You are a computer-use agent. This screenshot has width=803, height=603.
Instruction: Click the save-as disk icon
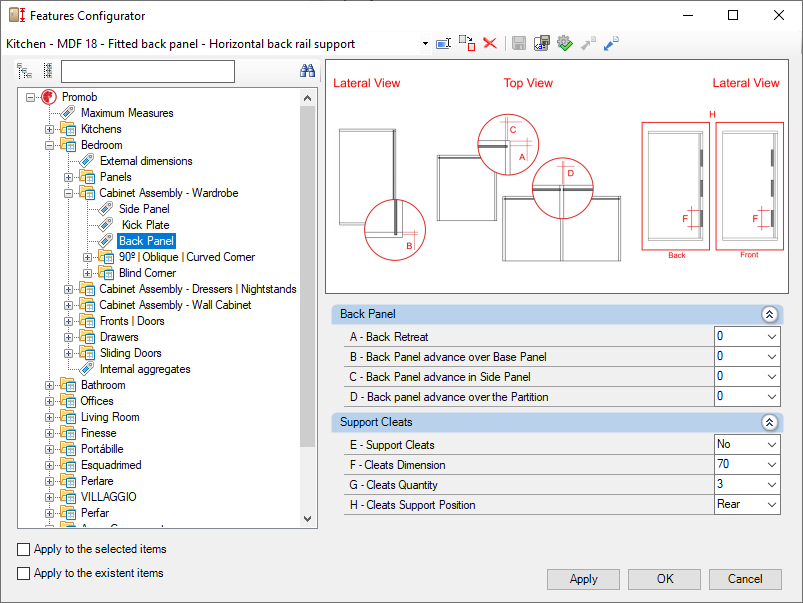(x=541, y=43)
